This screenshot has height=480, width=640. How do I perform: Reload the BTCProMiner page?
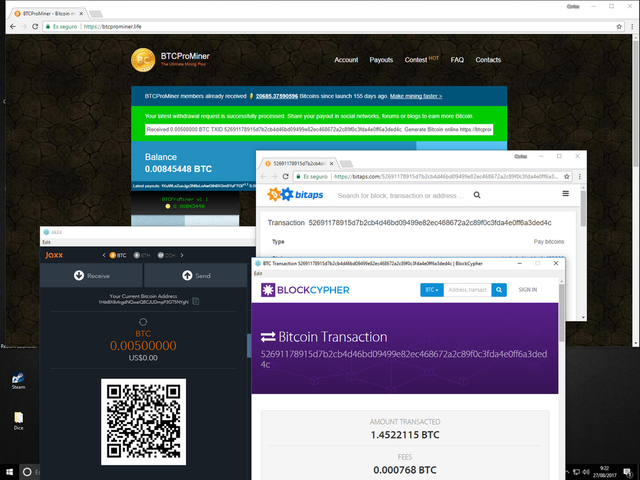35,27
